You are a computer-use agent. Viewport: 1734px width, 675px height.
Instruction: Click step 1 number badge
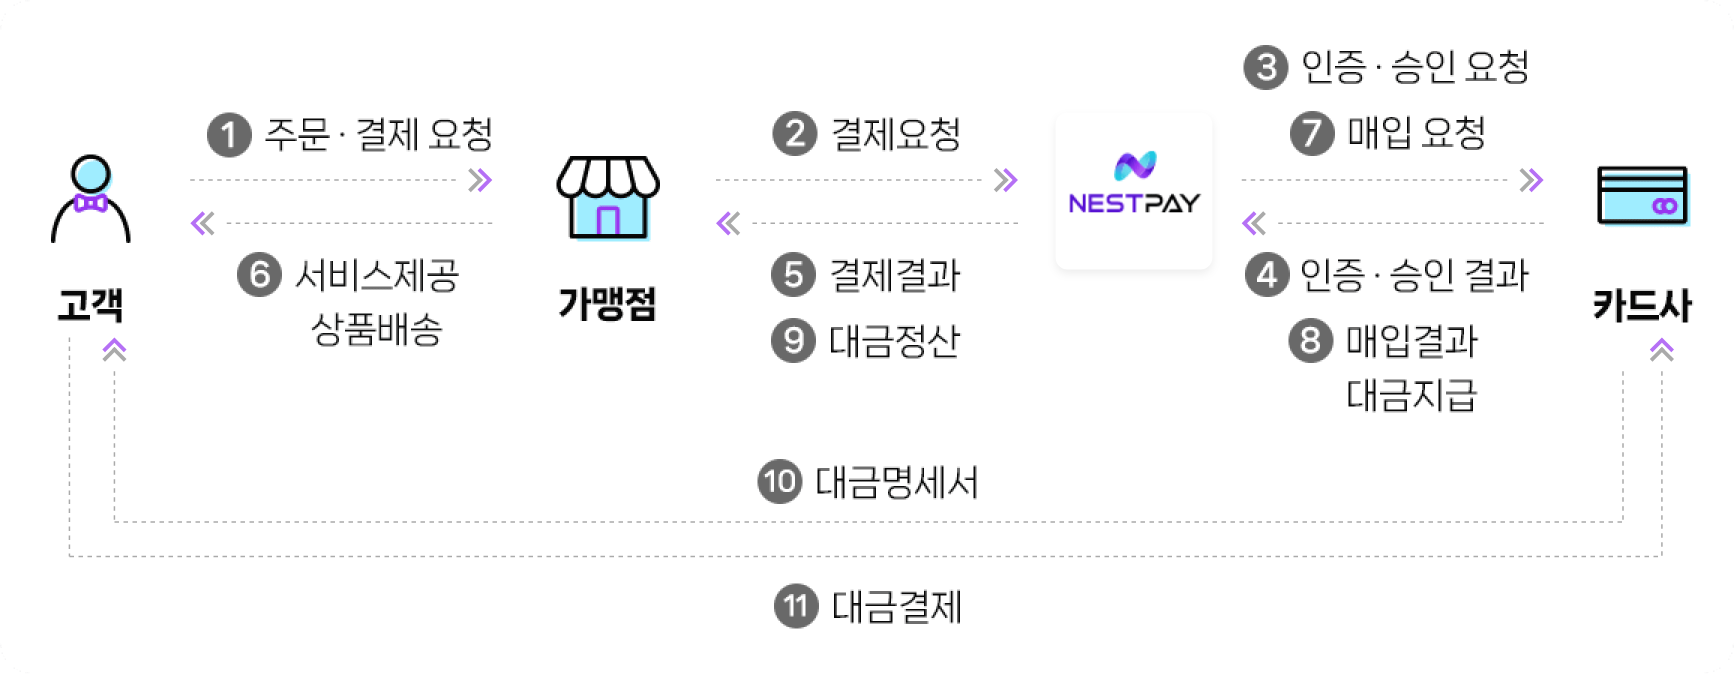229,135
